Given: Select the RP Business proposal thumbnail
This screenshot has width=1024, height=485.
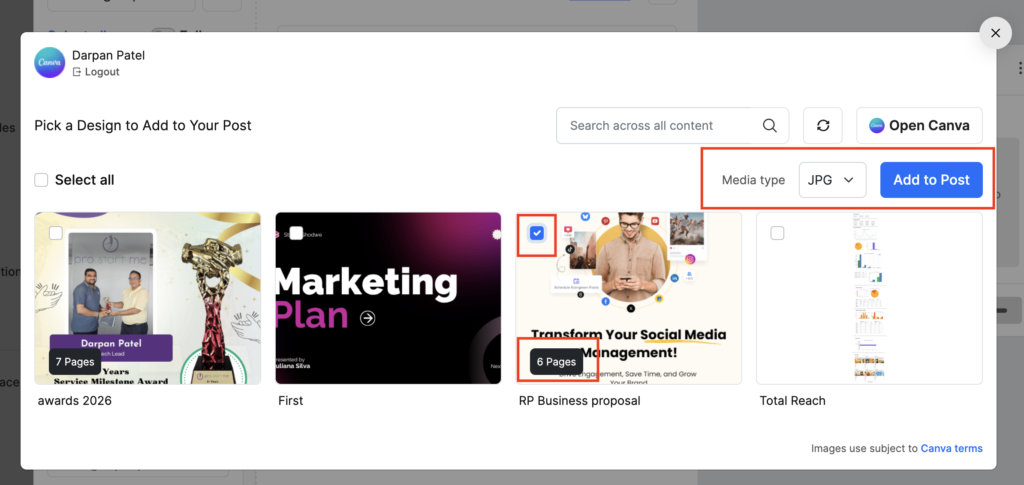Looking at the screenshot, I should tap(629, 298).
